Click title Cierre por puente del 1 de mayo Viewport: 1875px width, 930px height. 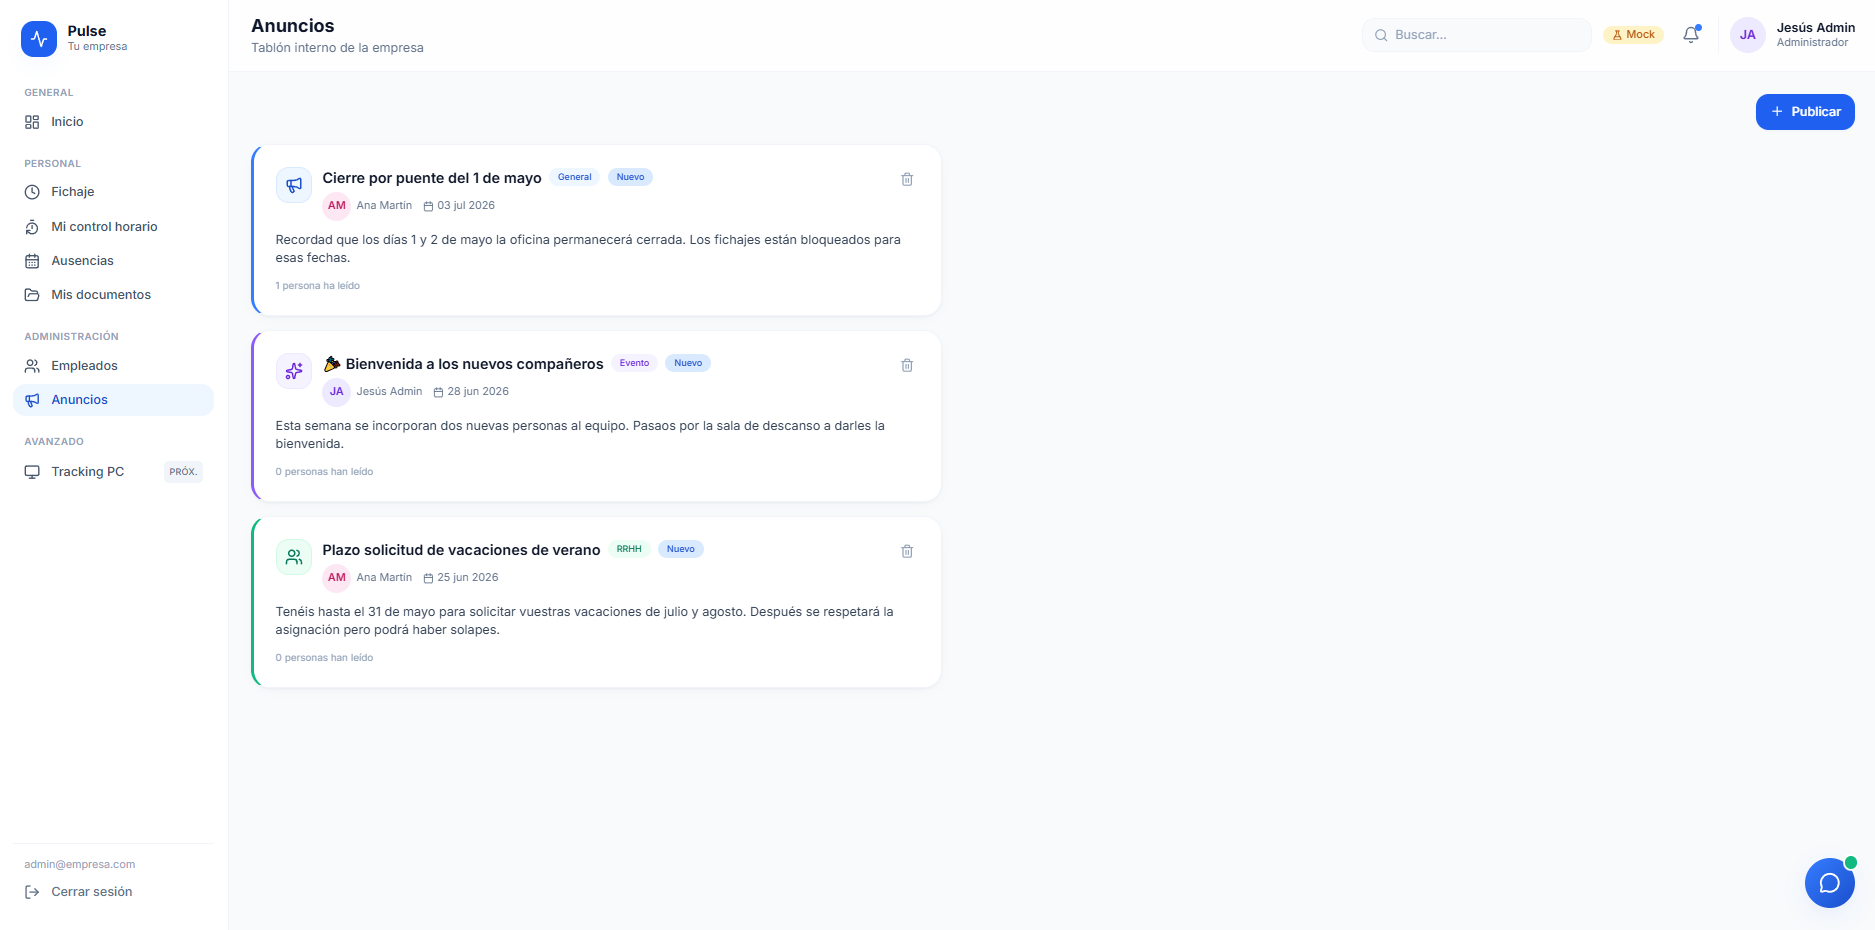pyautogui.click(x=432, y=178)
